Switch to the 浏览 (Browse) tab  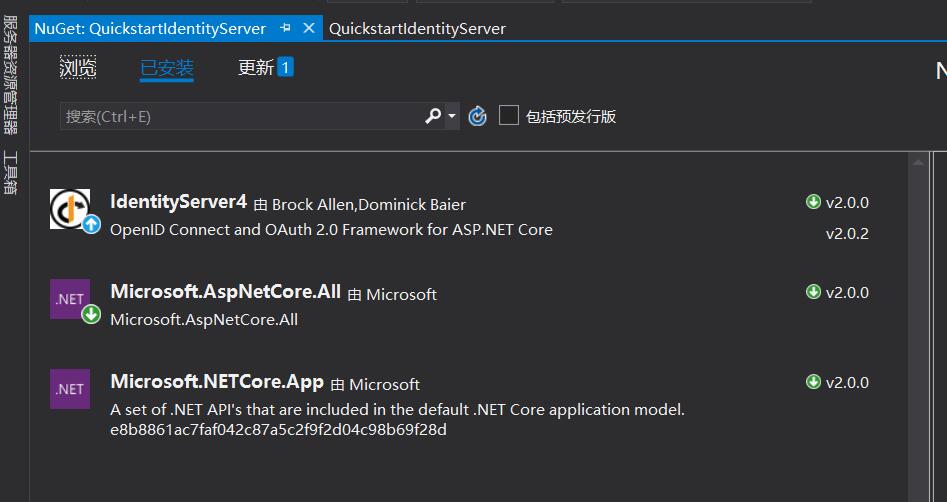click(78, 67)
